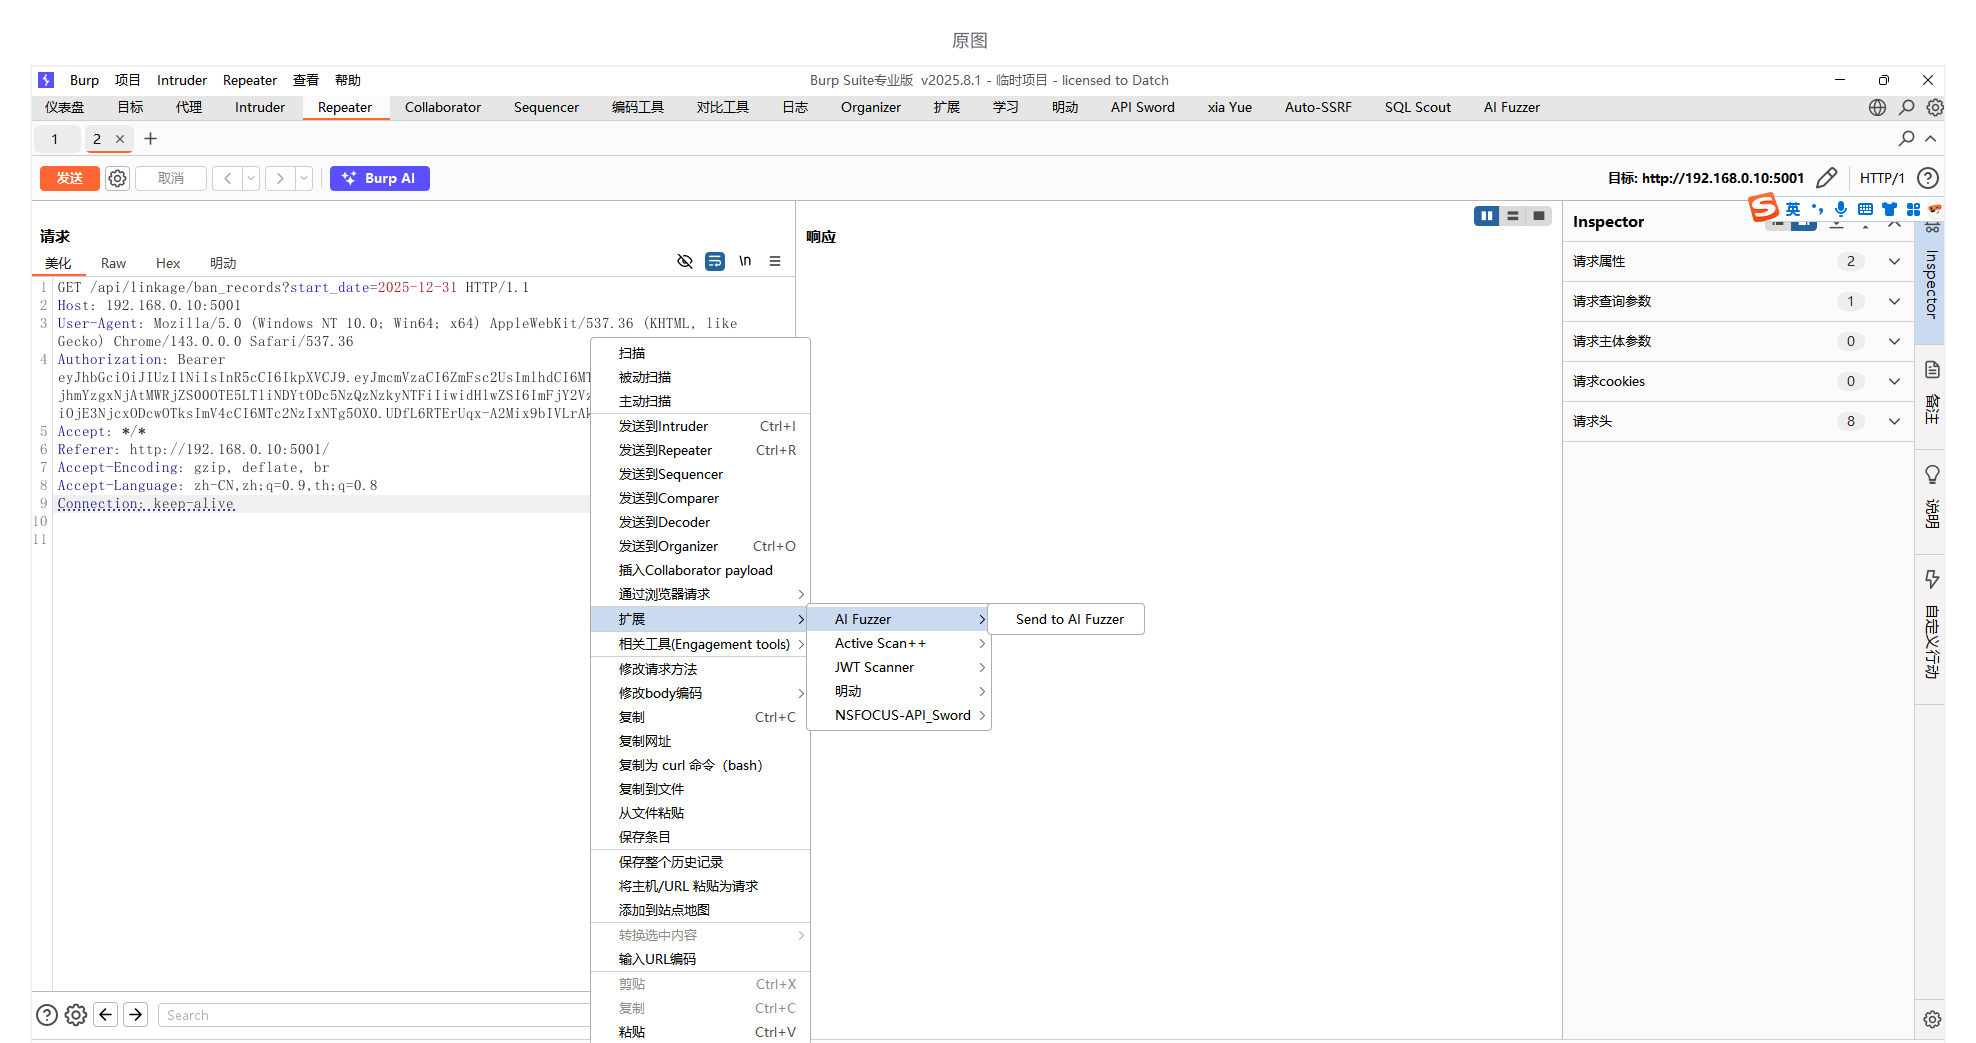
Task: Open the Burp menu in menu bar
Action: [84, 80]
